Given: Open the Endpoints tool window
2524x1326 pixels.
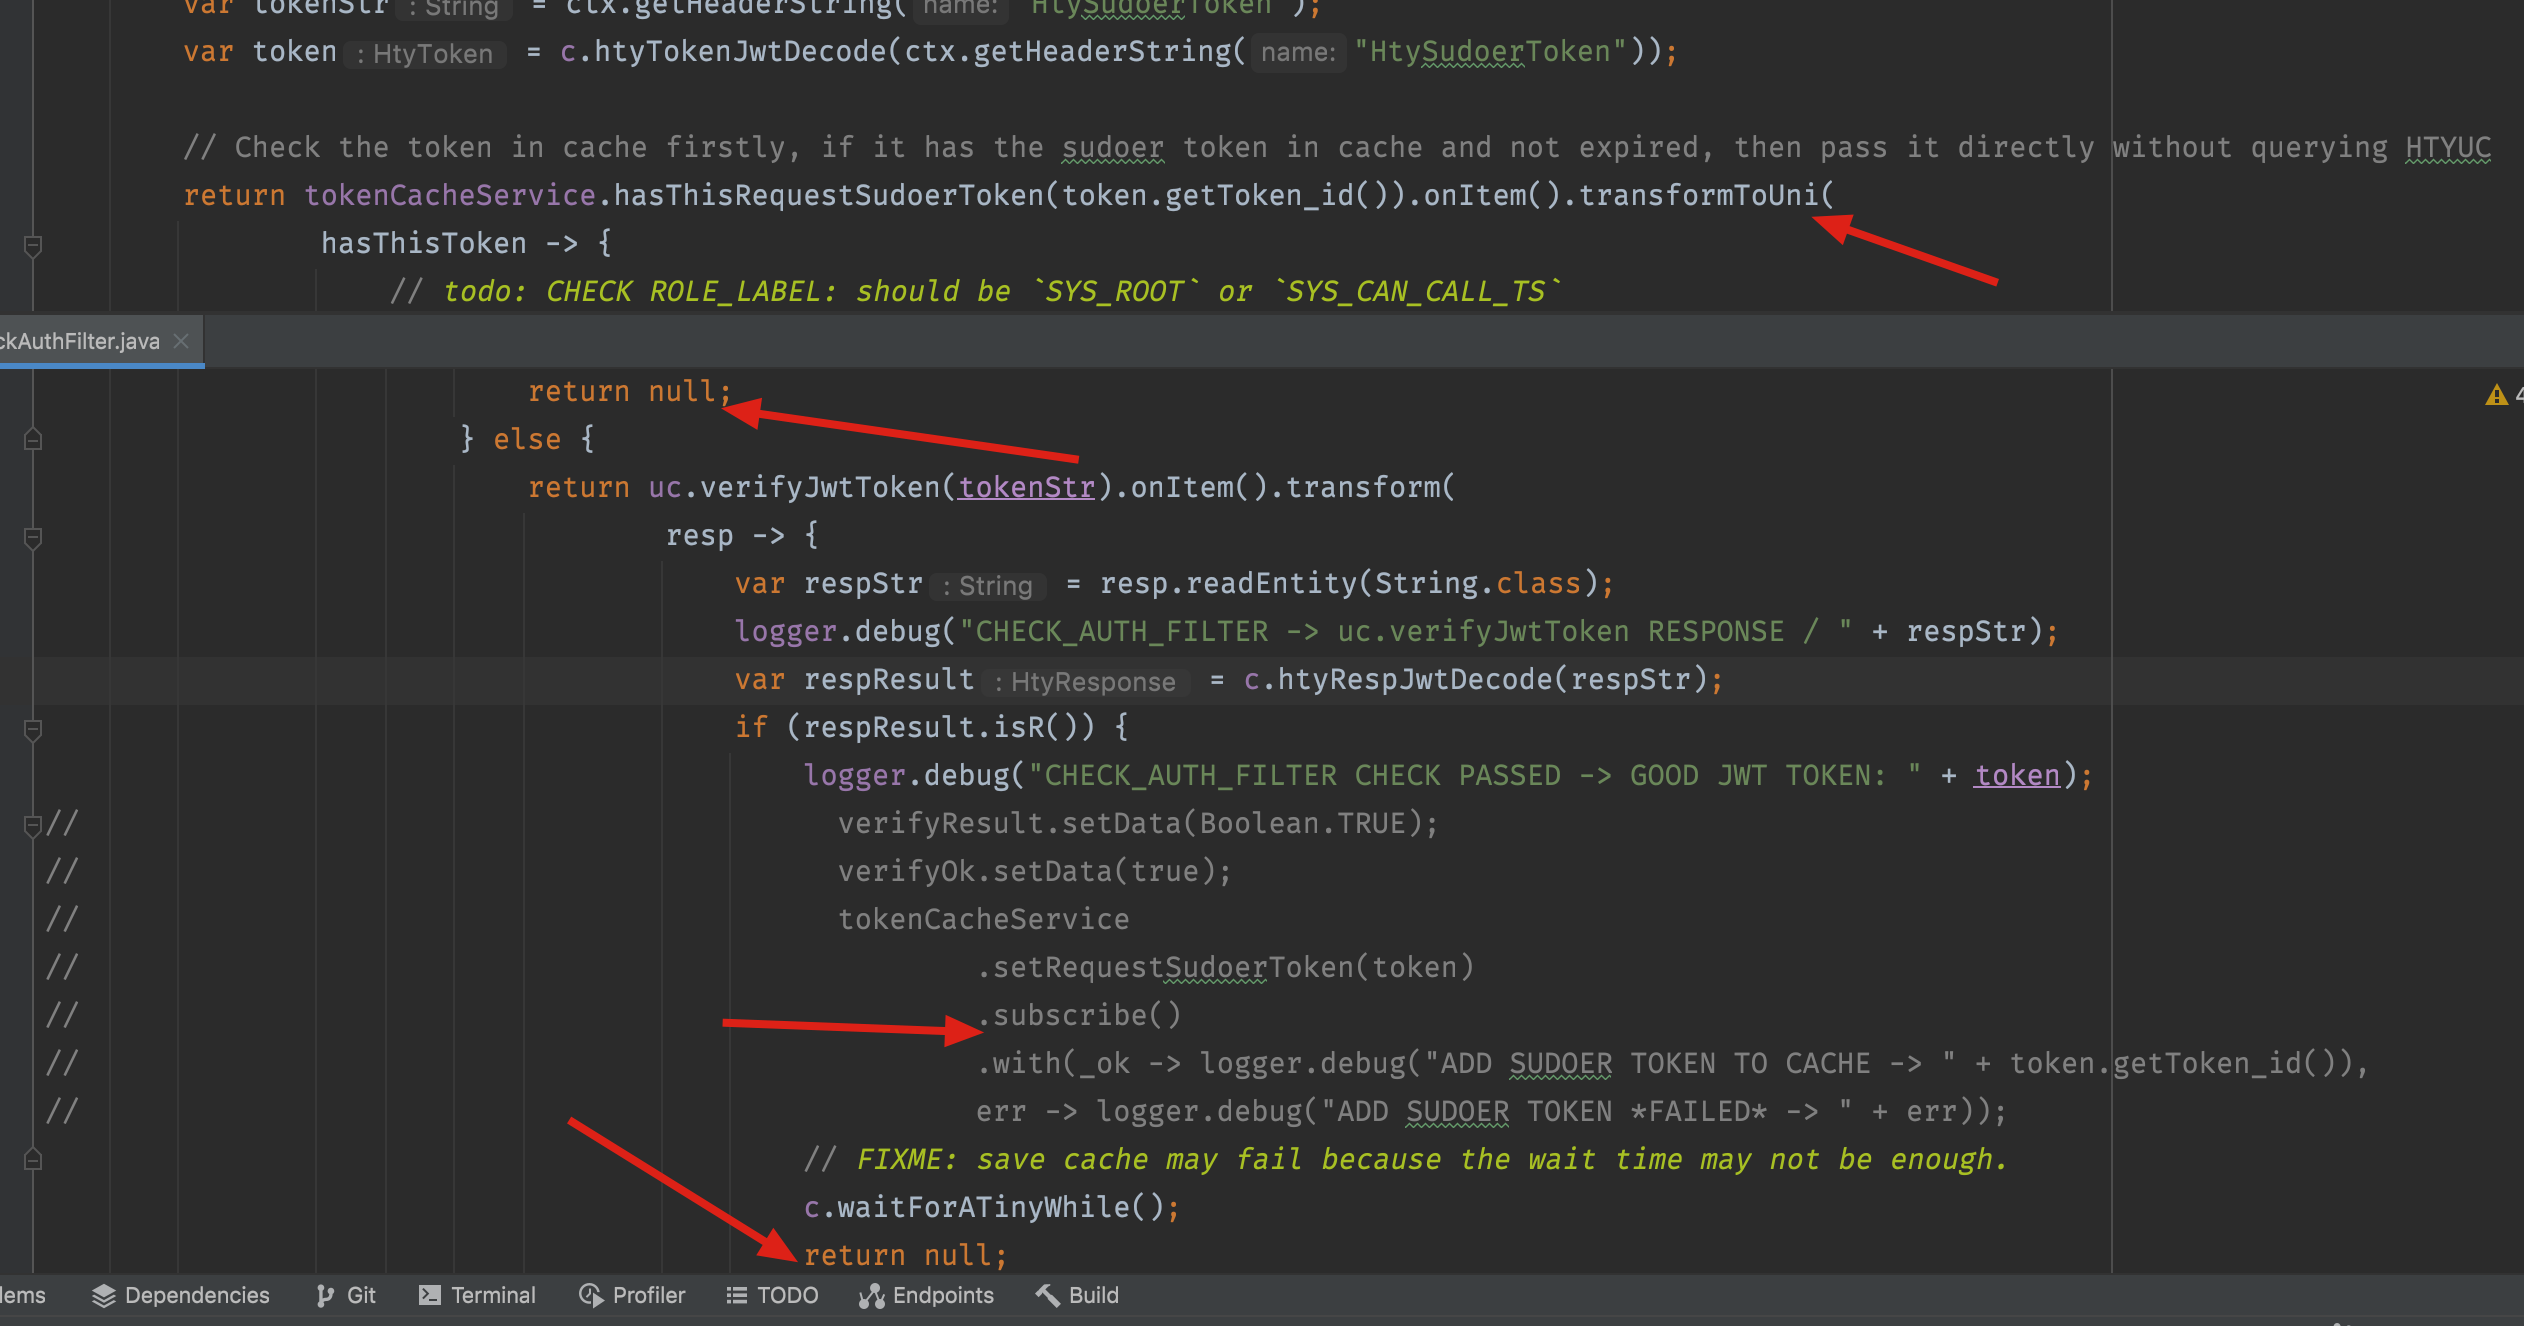Looking at the screenshot, I should (927, 1295).
